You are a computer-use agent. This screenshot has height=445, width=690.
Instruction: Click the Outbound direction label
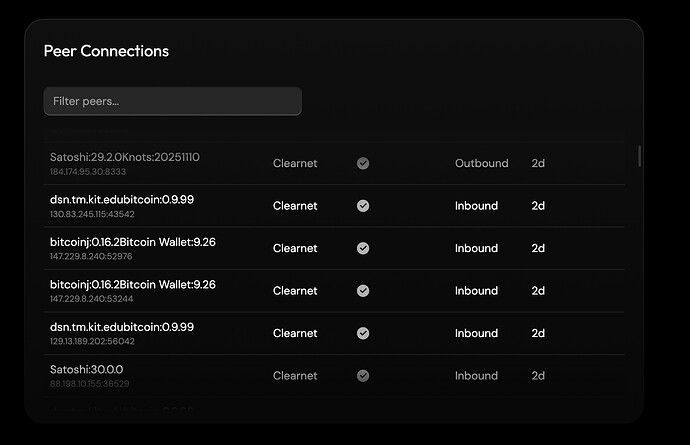(x=481, y=163)
